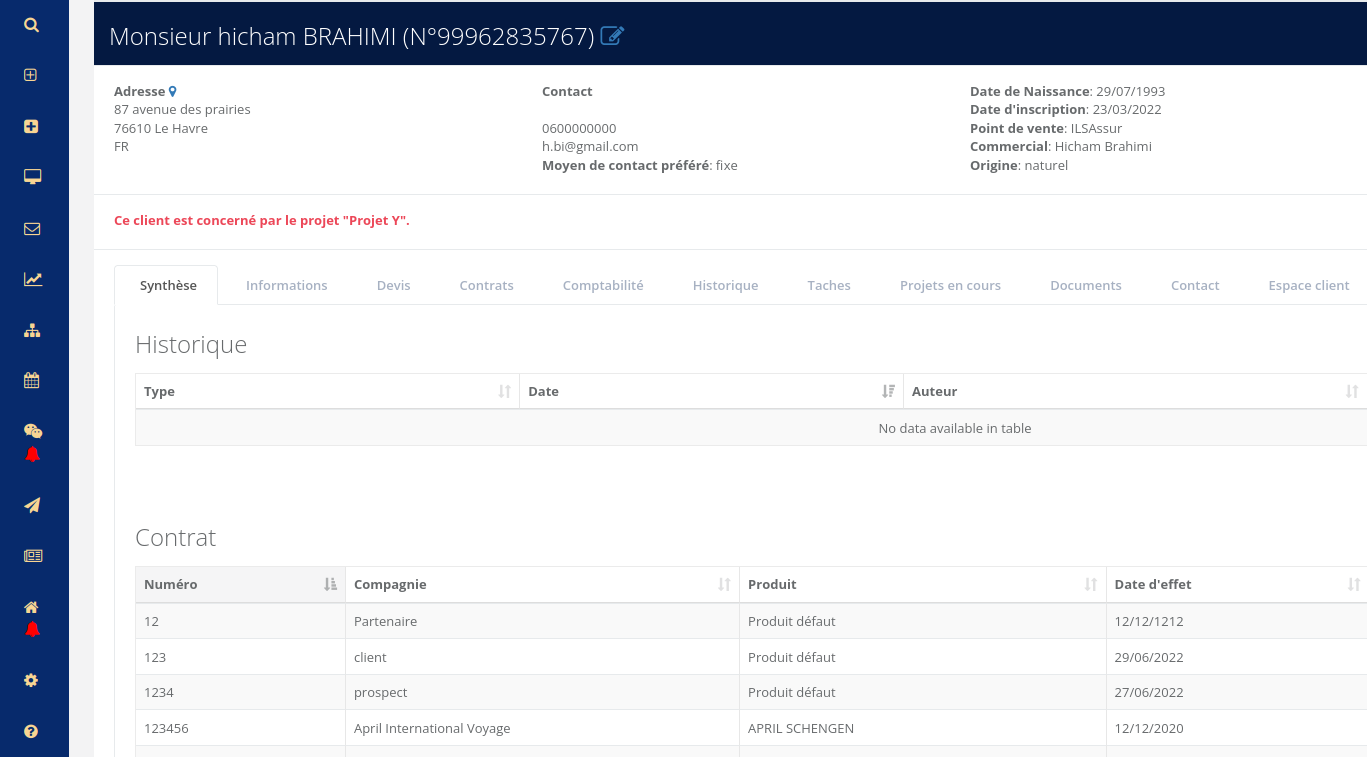Open the line chart statistics icon
The image size is (1367, 757).
[x=32, y=280]
